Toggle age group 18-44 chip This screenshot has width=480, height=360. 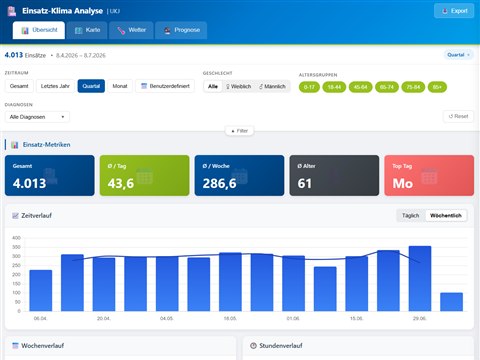(334, 87)
